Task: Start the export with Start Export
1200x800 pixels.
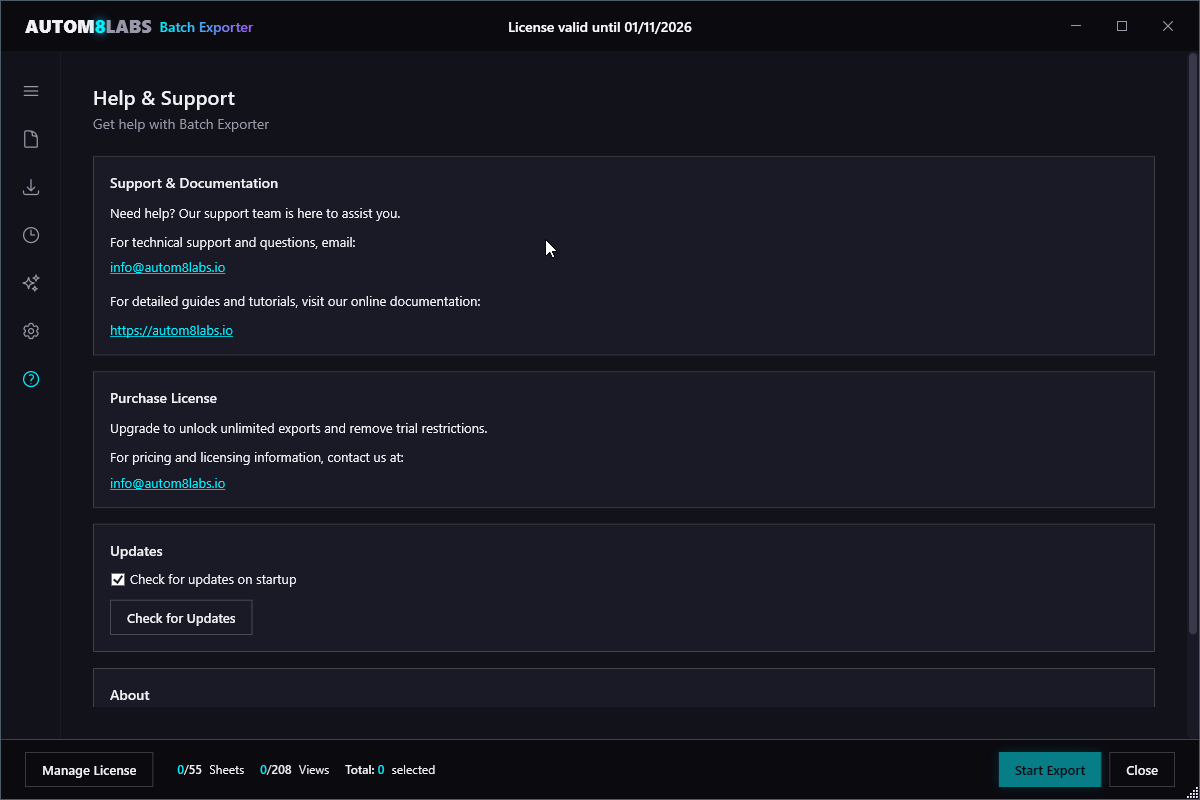Action: [1049, 769]
